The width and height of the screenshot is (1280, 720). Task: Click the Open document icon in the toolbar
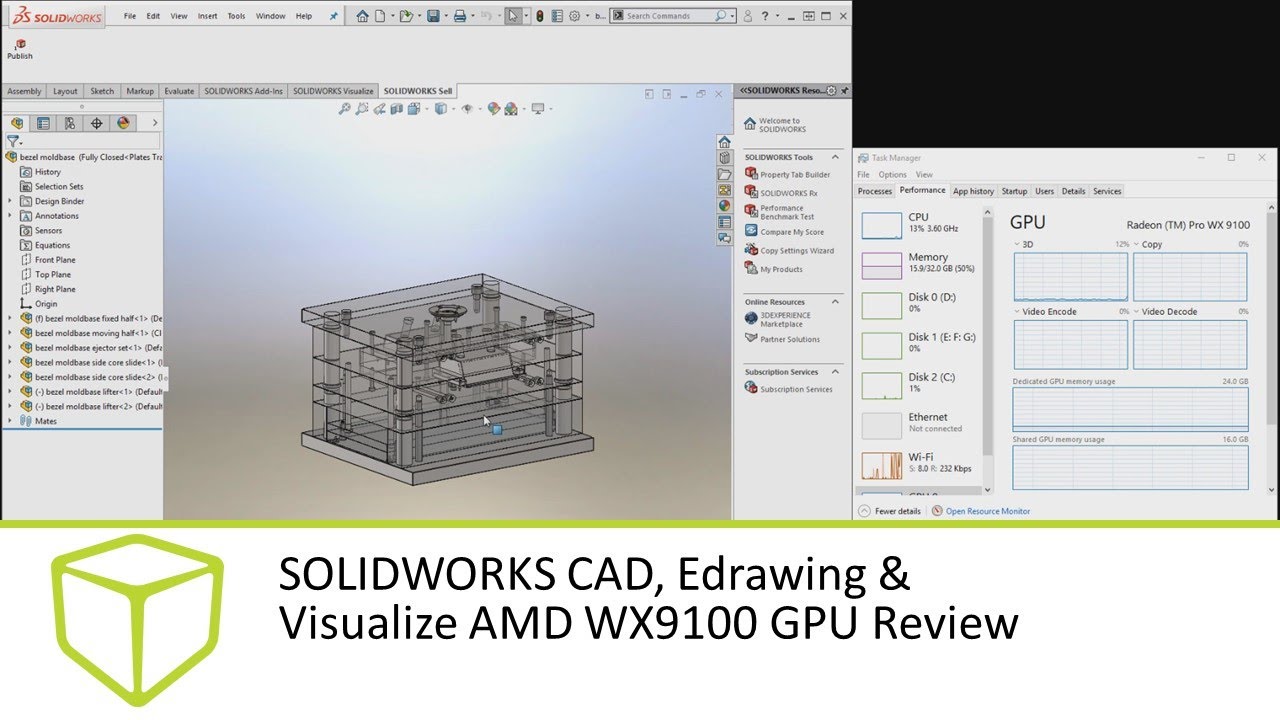(x=406, y=16)
